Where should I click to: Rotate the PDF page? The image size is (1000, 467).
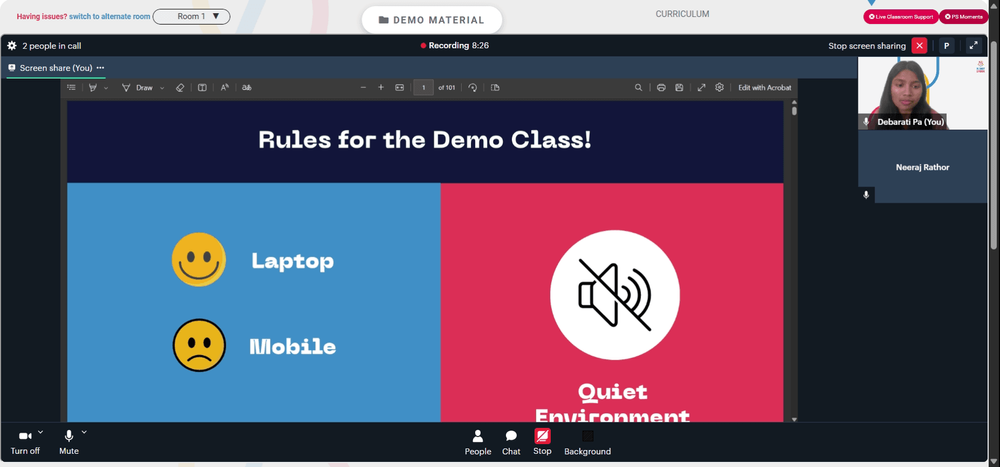click(x=473, y=87)
